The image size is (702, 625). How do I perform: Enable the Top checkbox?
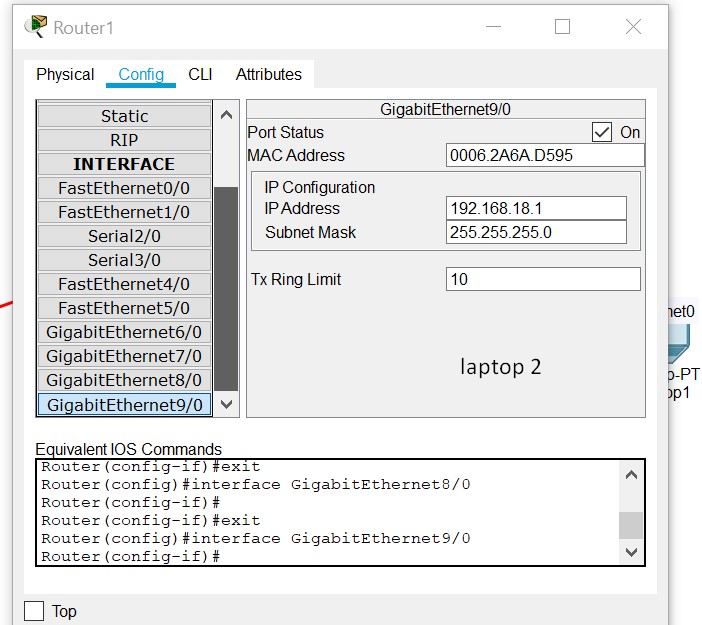click(34, 611)
